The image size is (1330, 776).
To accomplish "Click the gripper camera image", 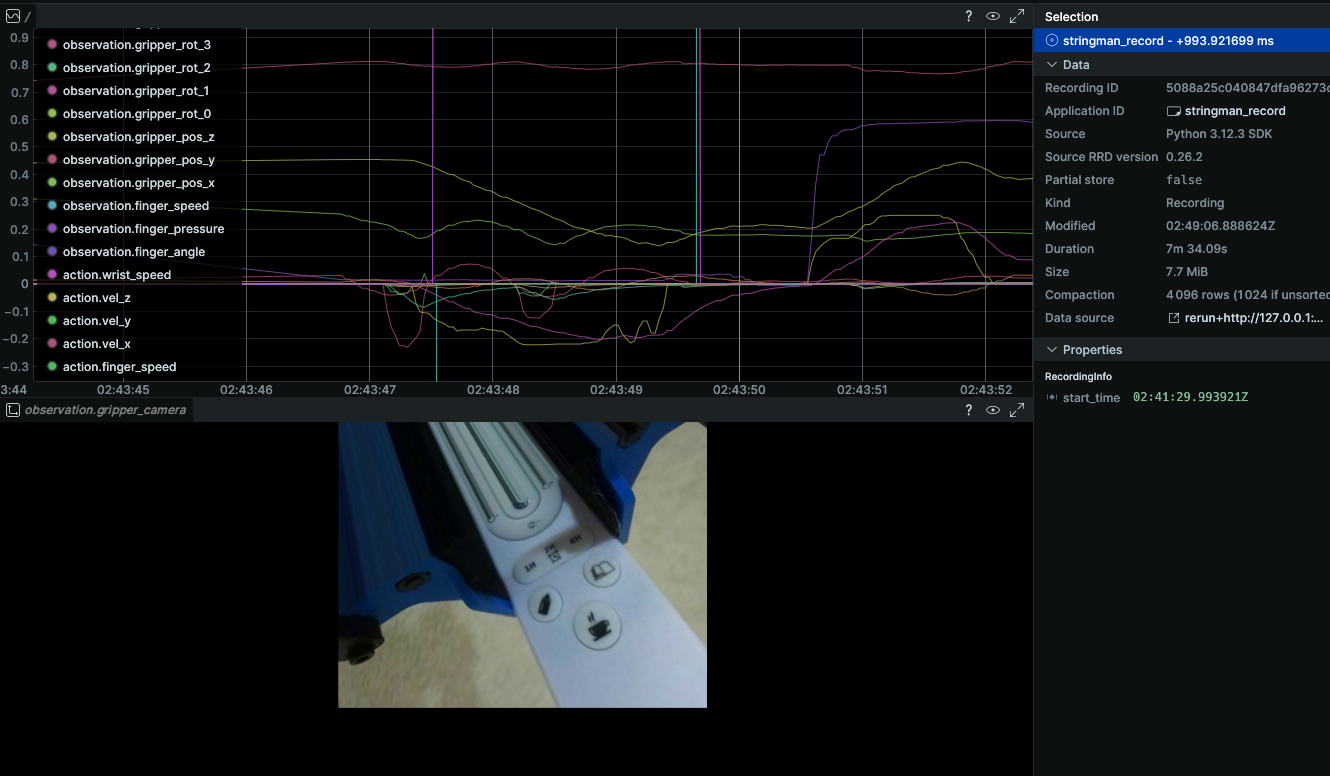I will (522, 565).
